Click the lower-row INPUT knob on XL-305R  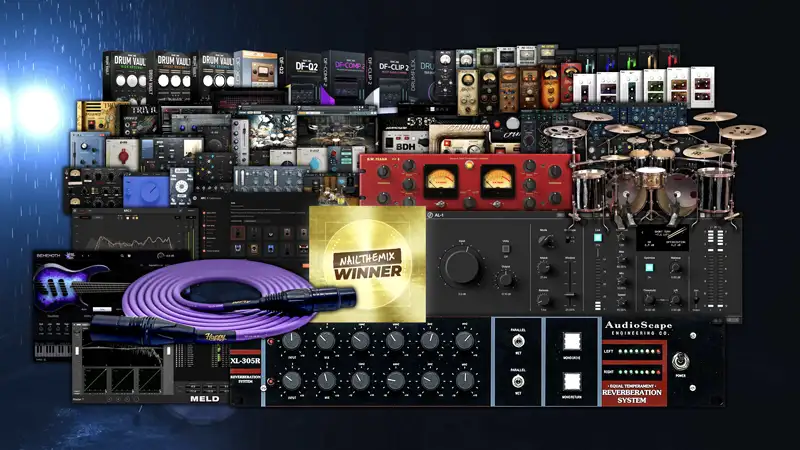(292, 381)
